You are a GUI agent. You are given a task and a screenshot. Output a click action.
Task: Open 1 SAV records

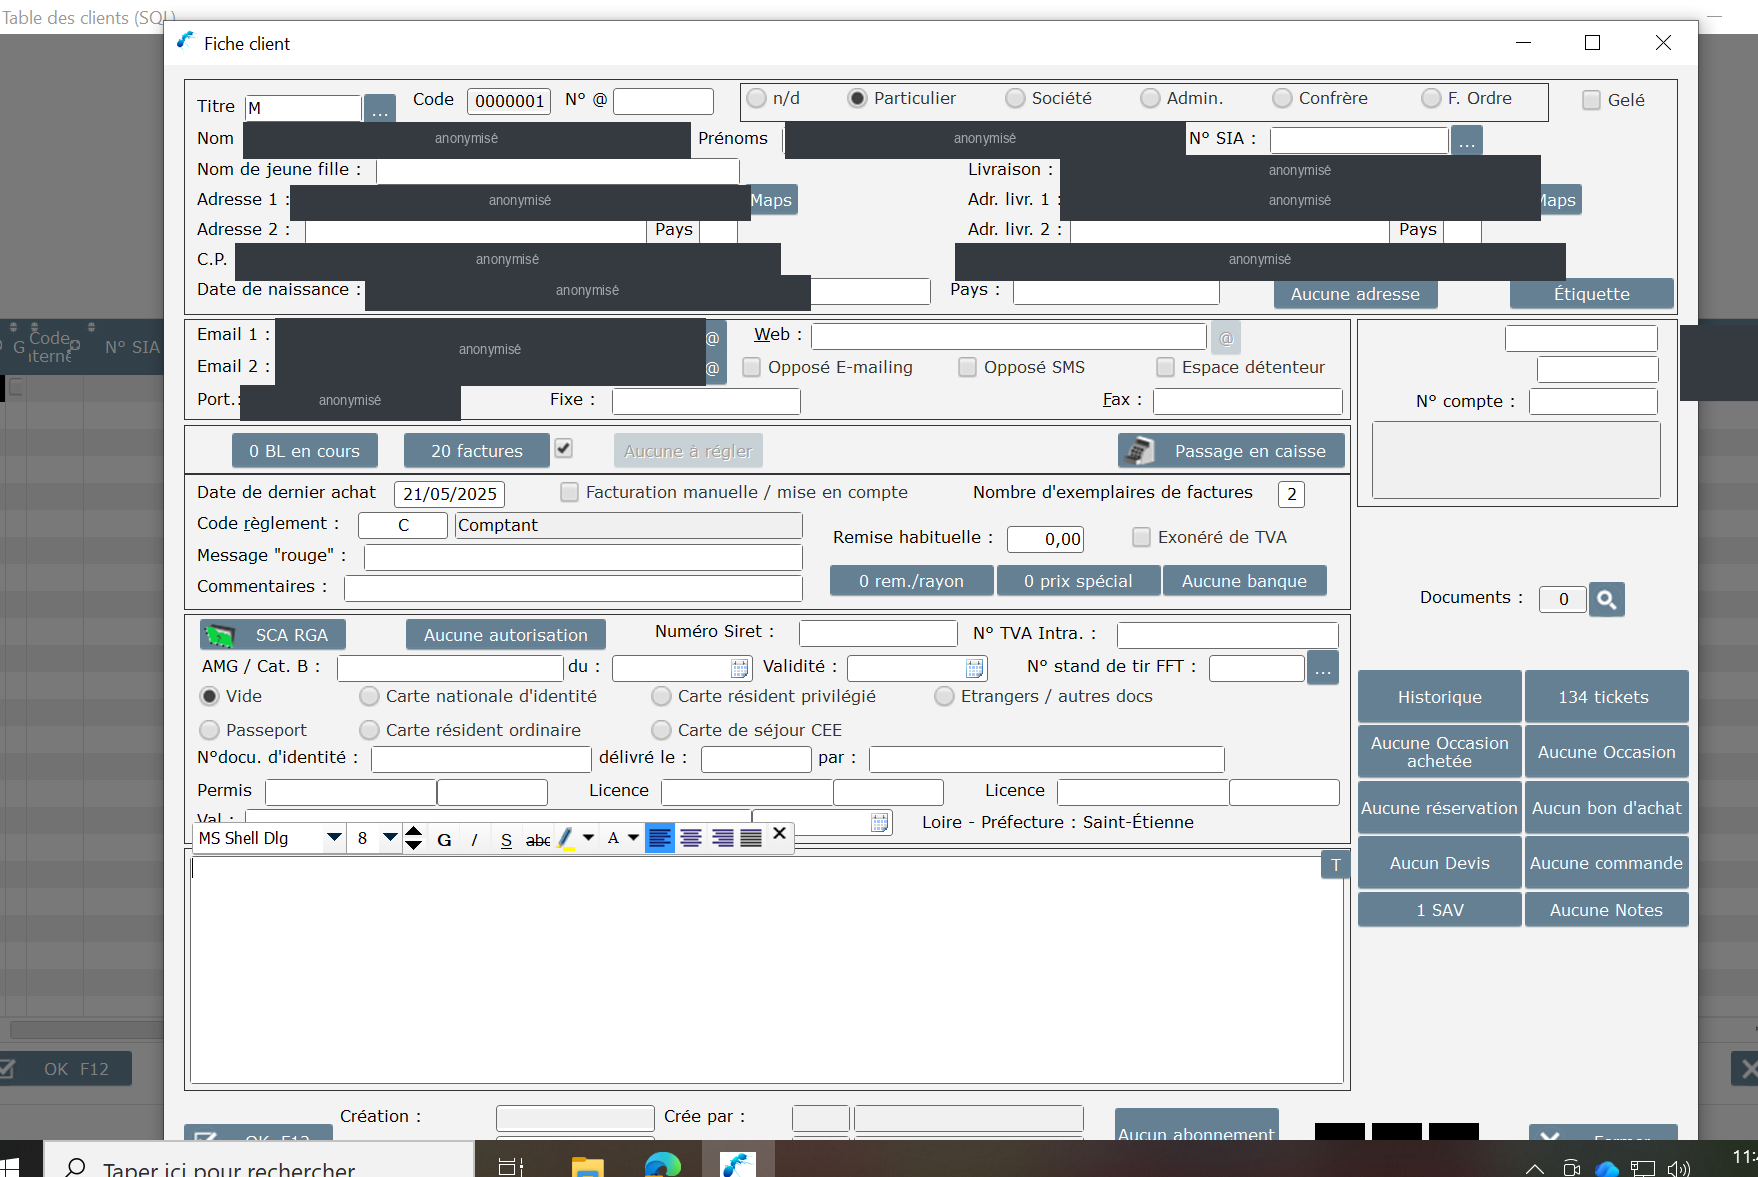(x=1440, y=910)
